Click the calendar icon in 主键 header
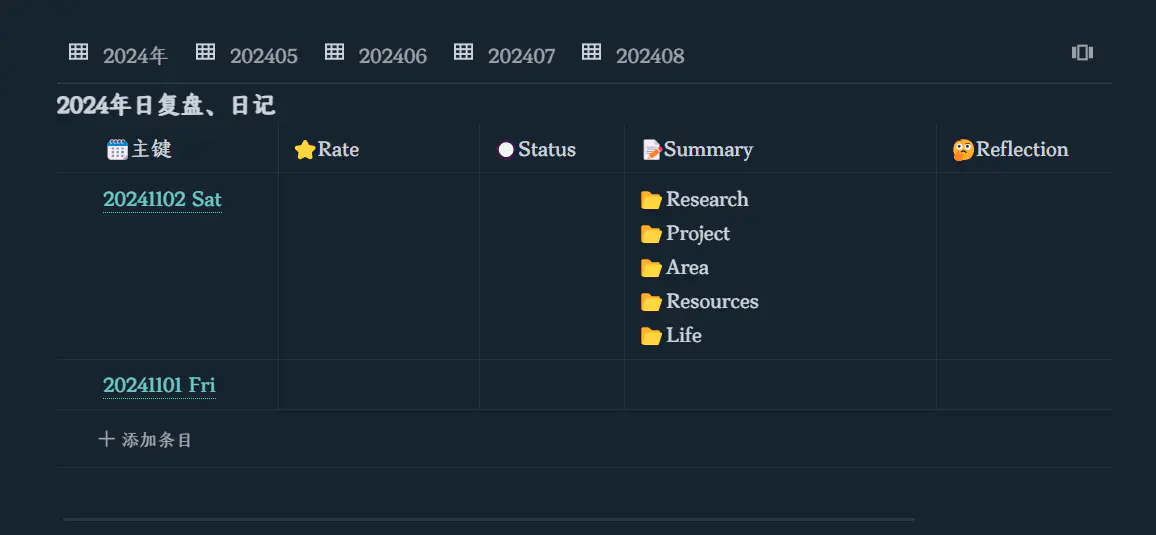Screen dimensions: 1156x535 coord(117,150)
